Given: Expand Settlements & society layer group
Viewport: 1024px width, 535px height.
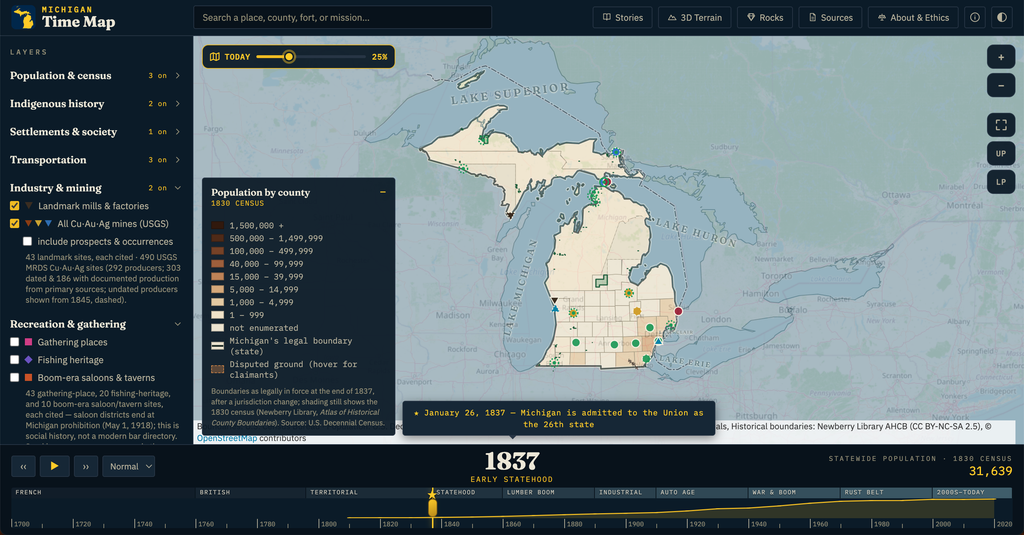Looking at the screenshot, I should (x=95, y=132).
